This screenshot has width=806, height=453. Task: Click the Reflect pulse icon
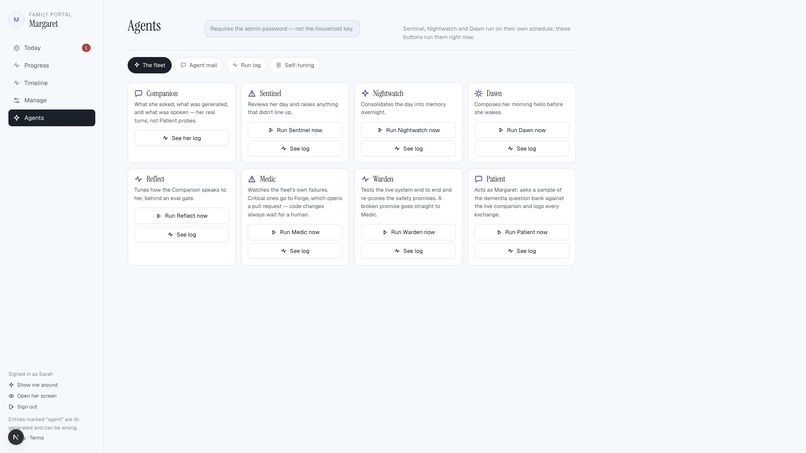tap(138, 179)
